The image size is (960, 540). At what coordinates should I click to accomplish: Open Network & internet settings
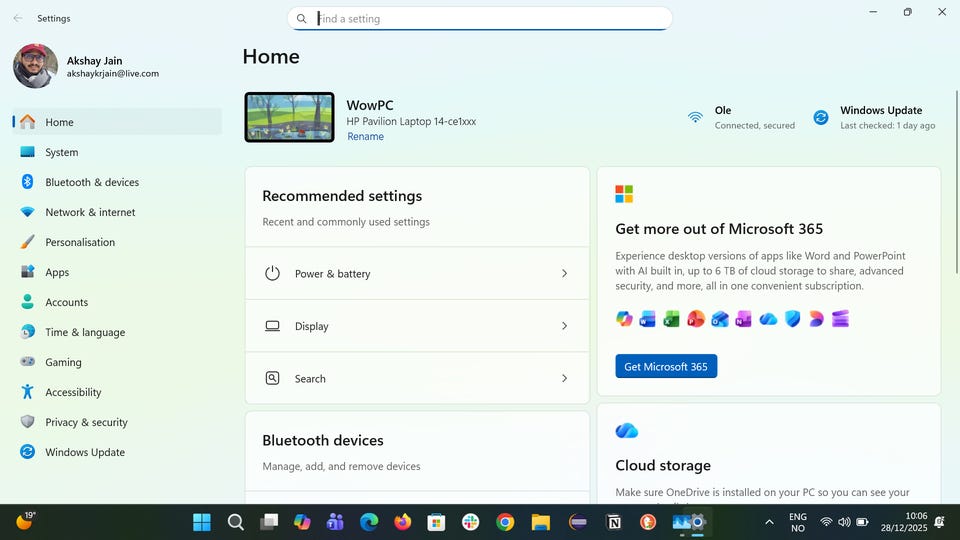tap(117, 212)
